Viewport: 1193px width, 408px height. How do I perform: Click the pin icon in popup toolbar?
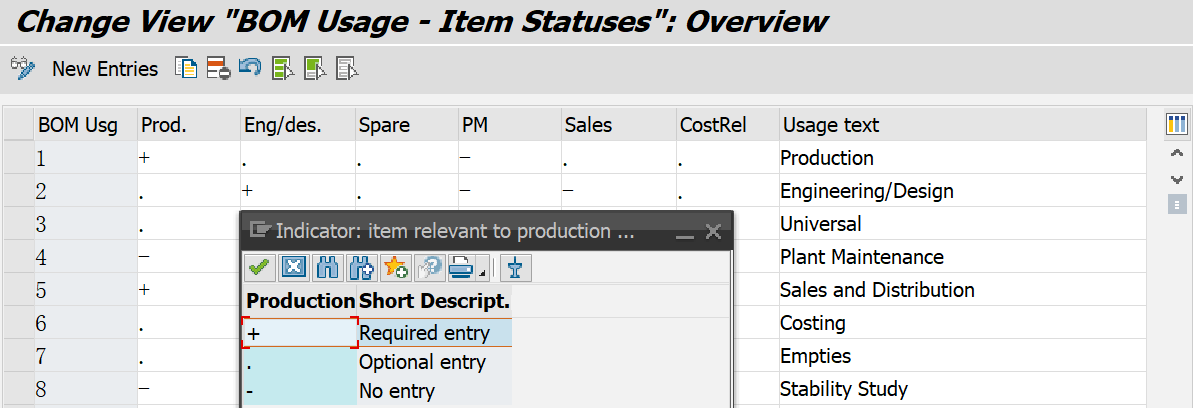tap(515, 267)
